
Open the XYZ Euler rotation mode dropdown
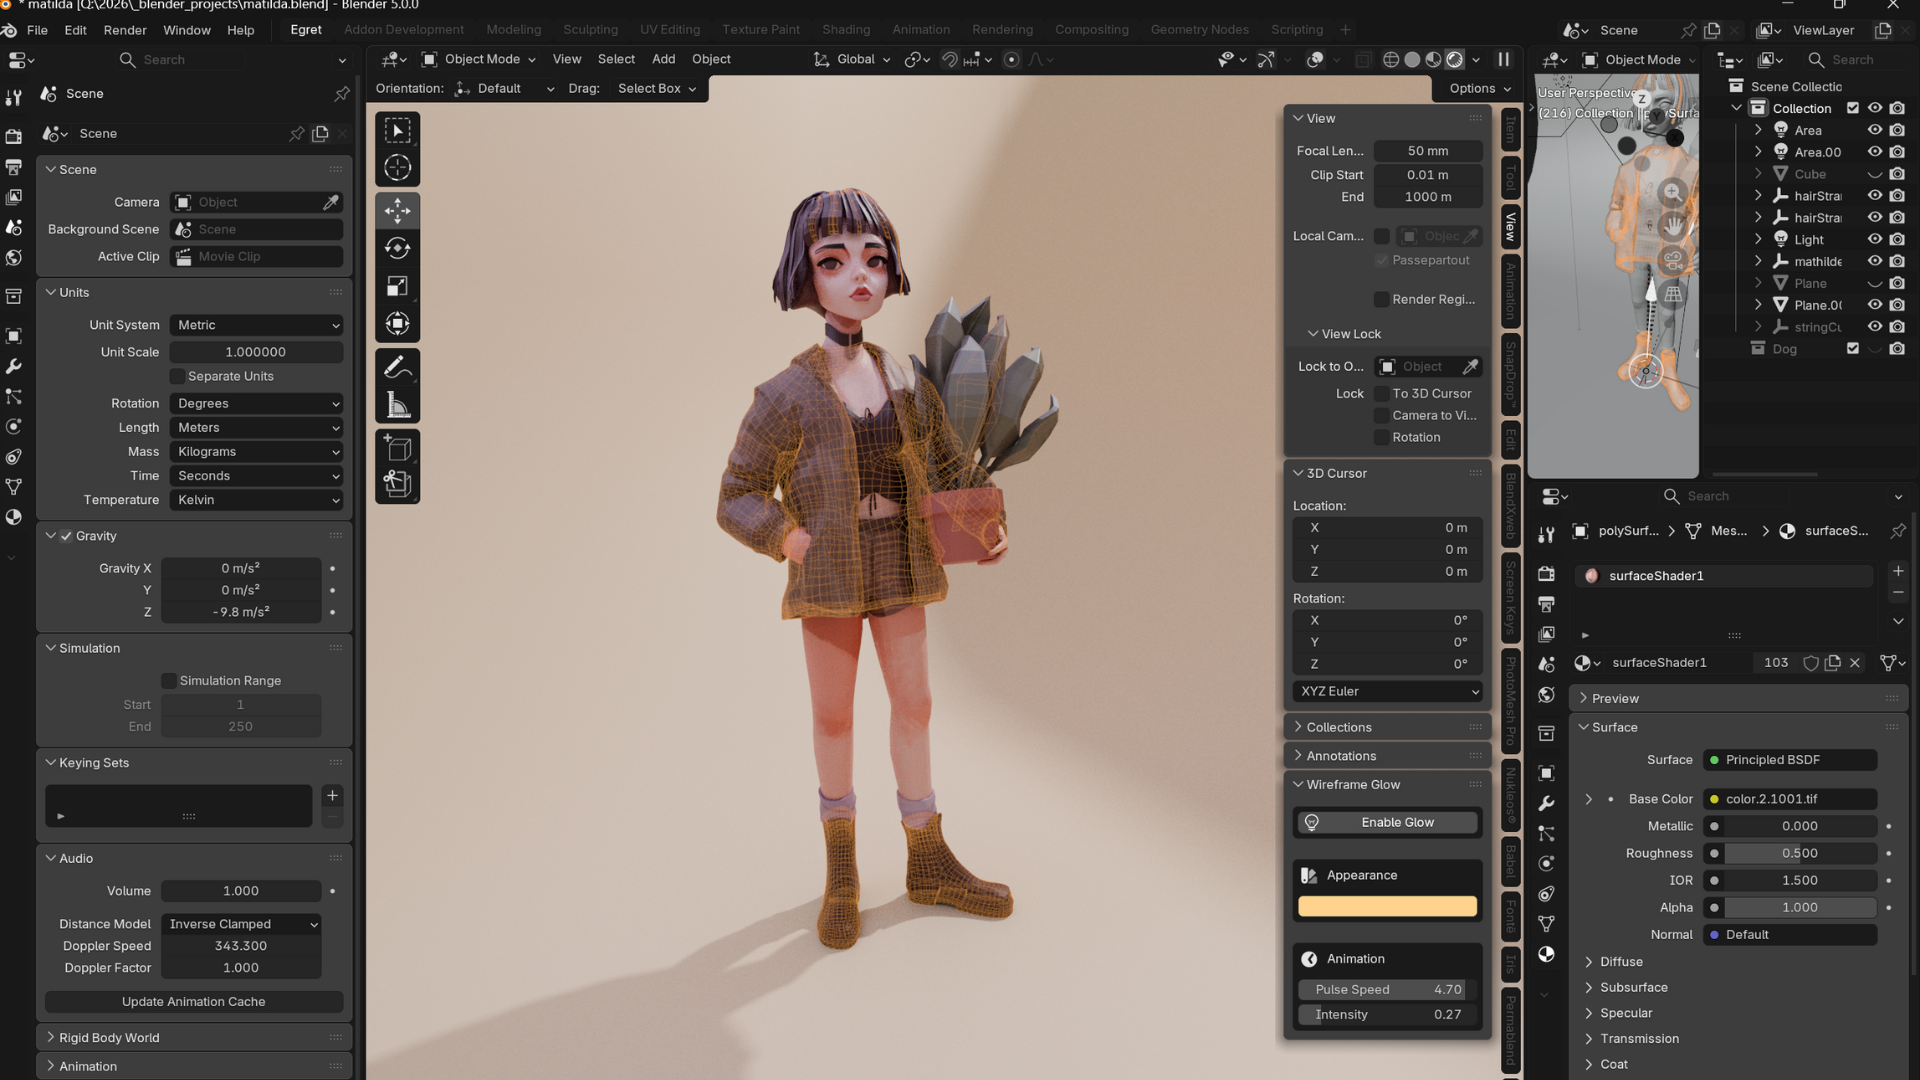tap(1387, 691)
